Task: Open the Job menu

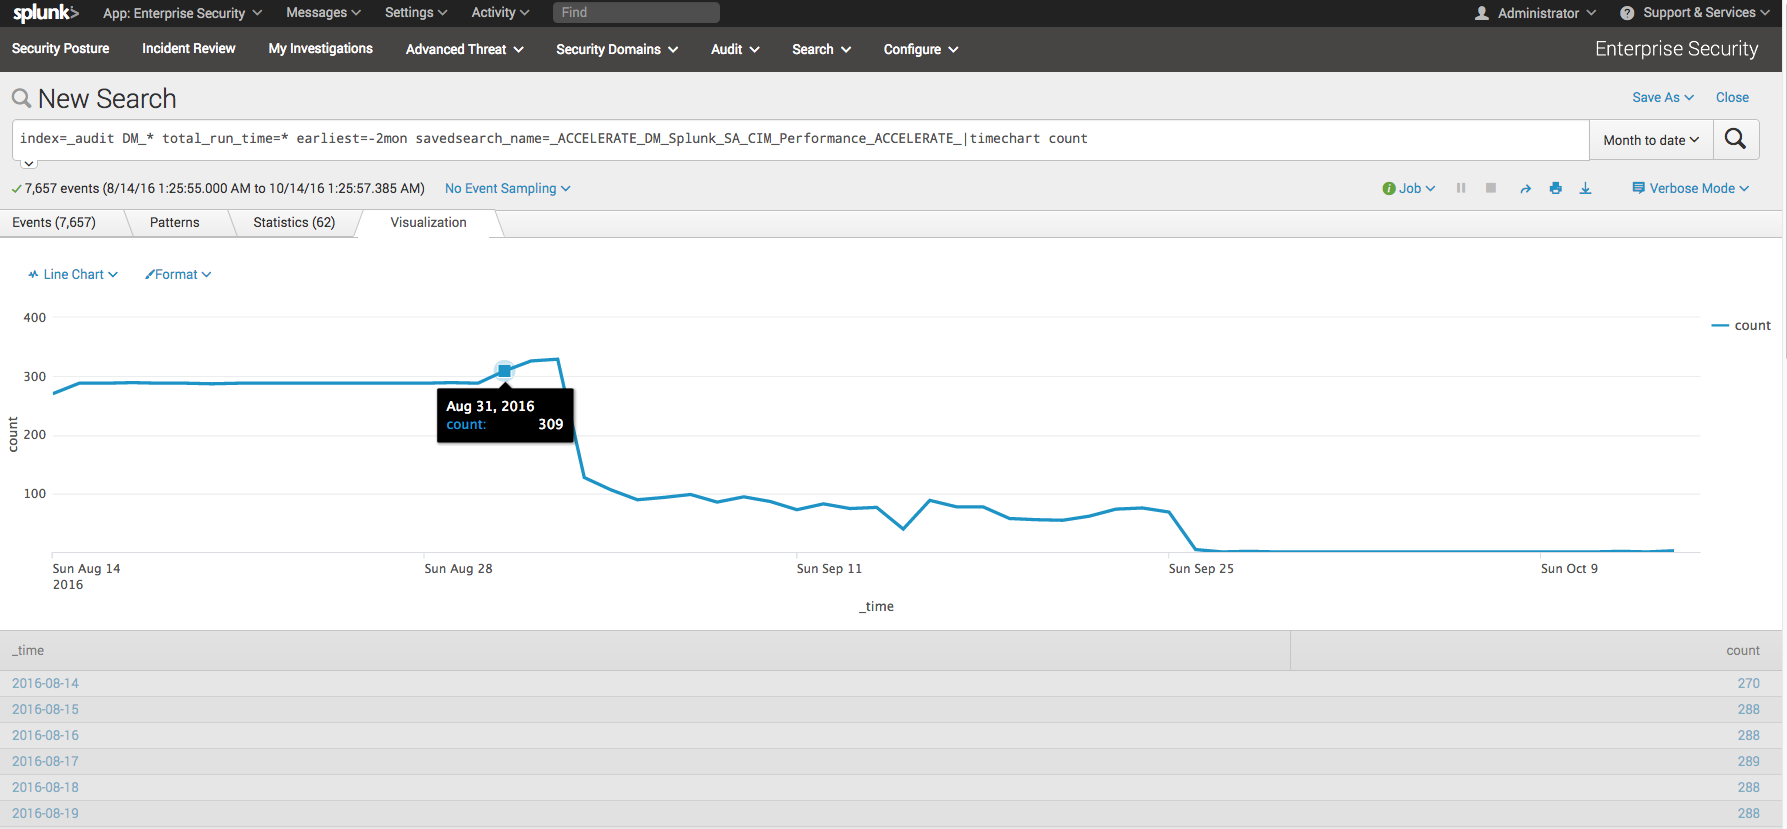Action: [x=1409, y=188]
